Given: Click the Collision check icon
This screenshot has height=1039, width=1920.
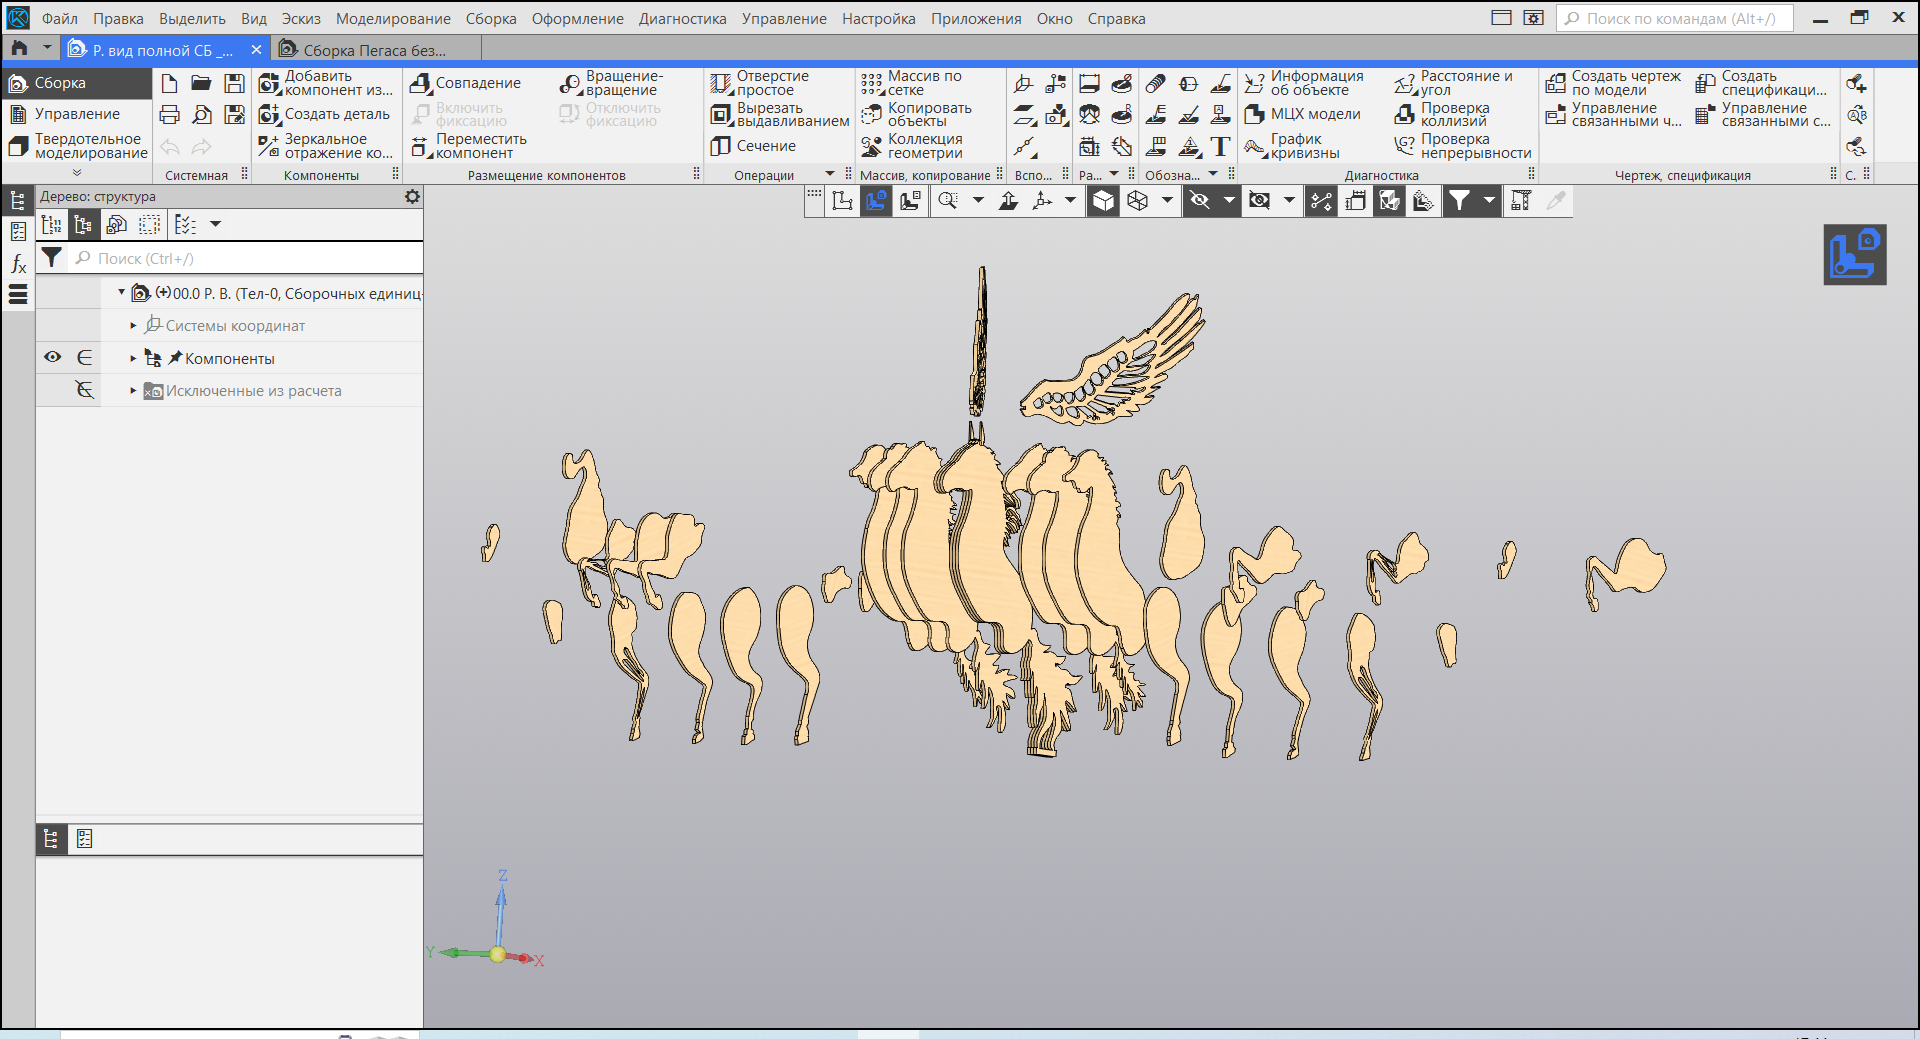Looking at the screenshot, I should (1405, 115).
